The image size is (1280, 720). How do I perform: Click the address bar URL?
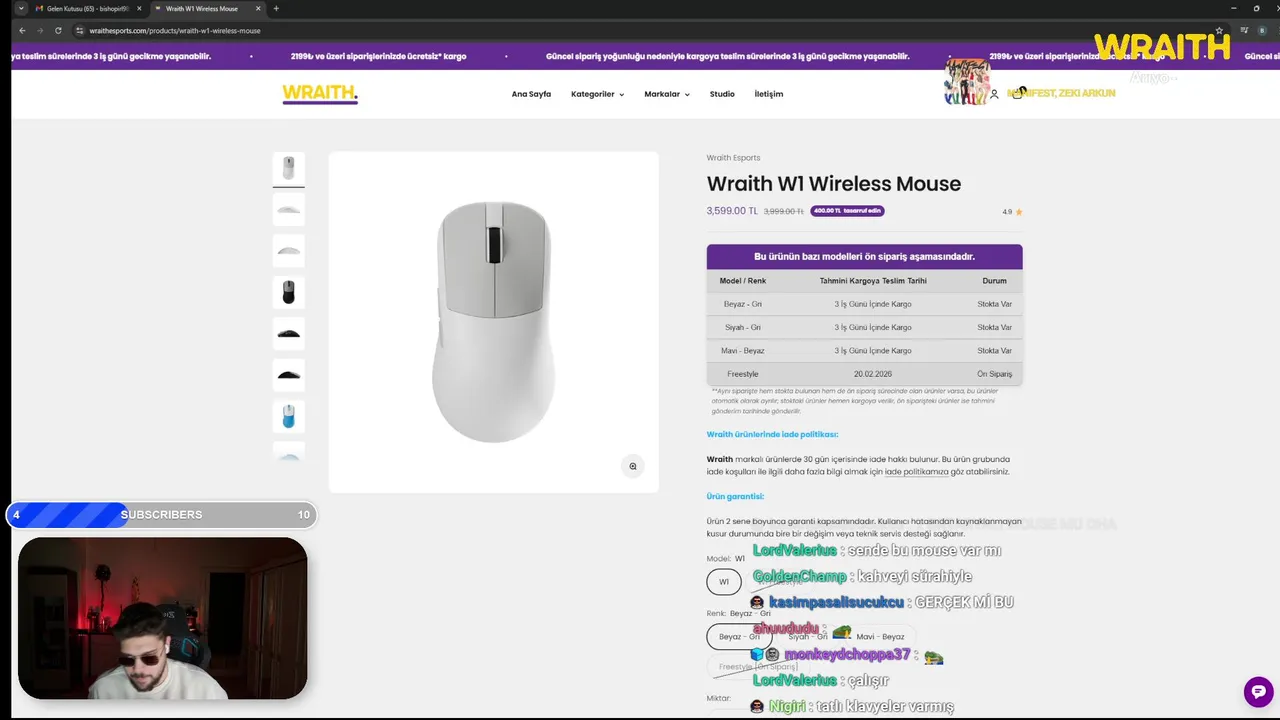(x=175, y=30)
